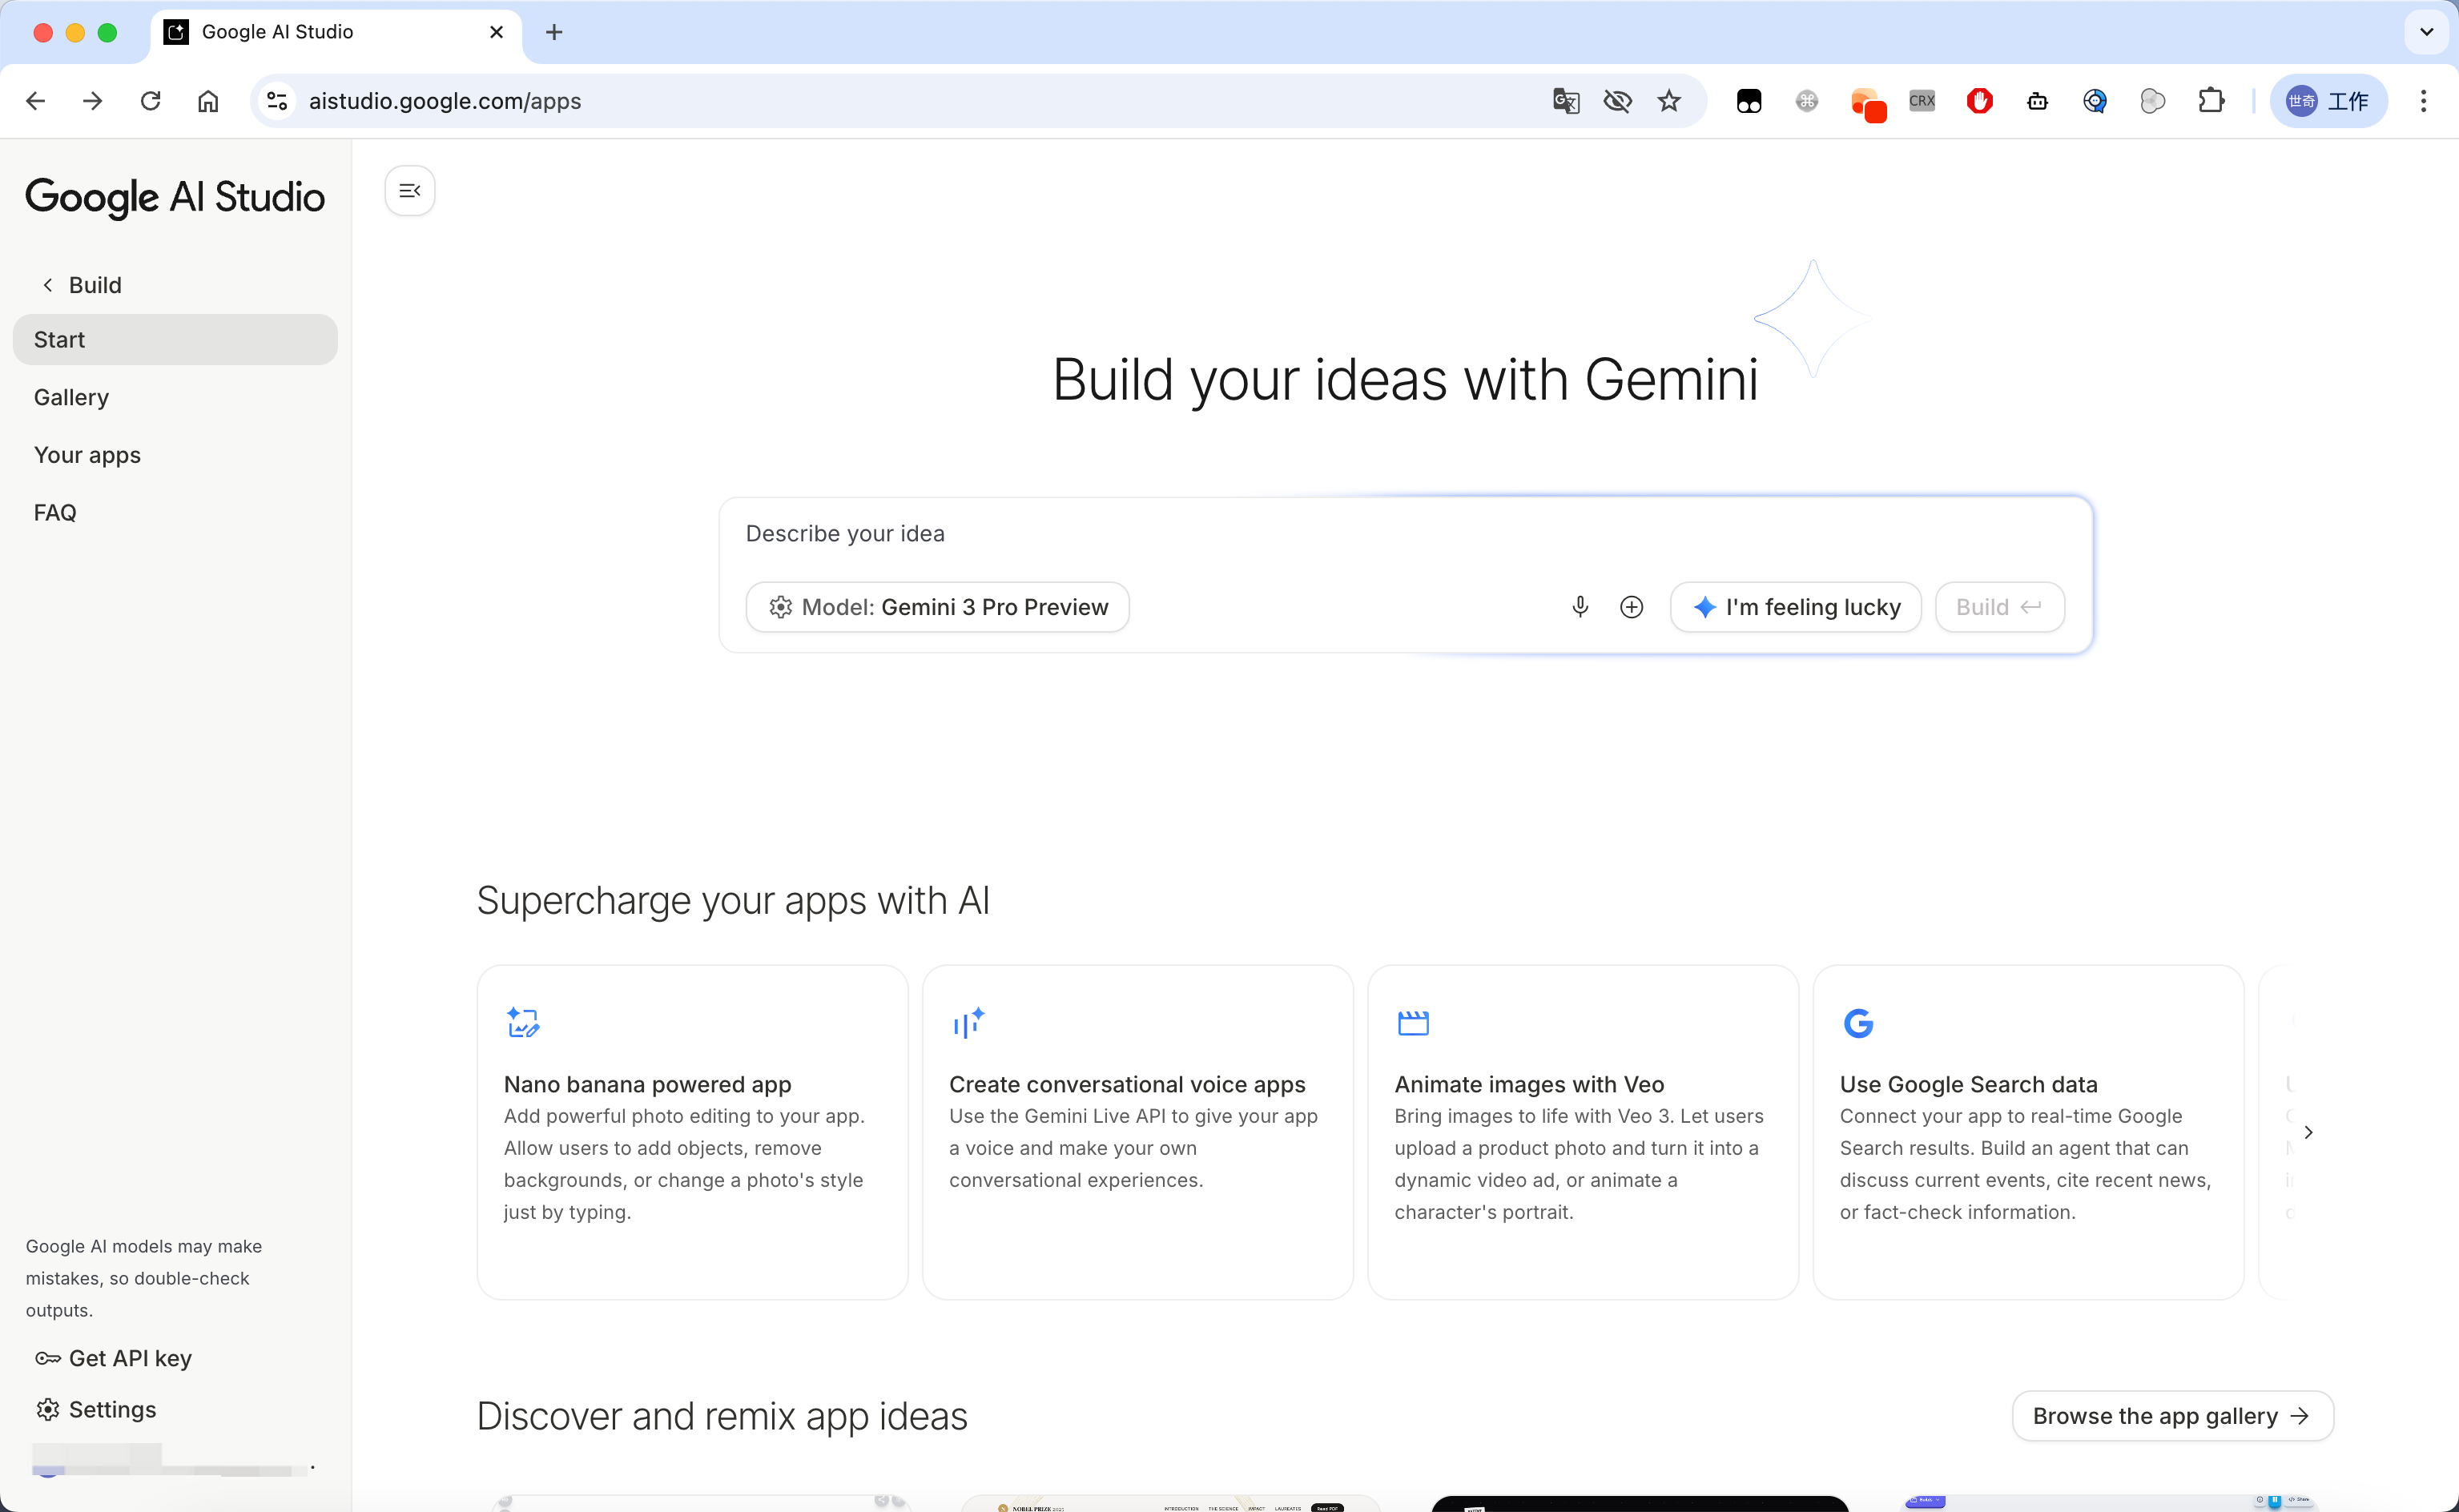2459x1512 pixels.
Task: Toggle the crossed-eye tracking protection icon
Action: tap(1617, 101)
